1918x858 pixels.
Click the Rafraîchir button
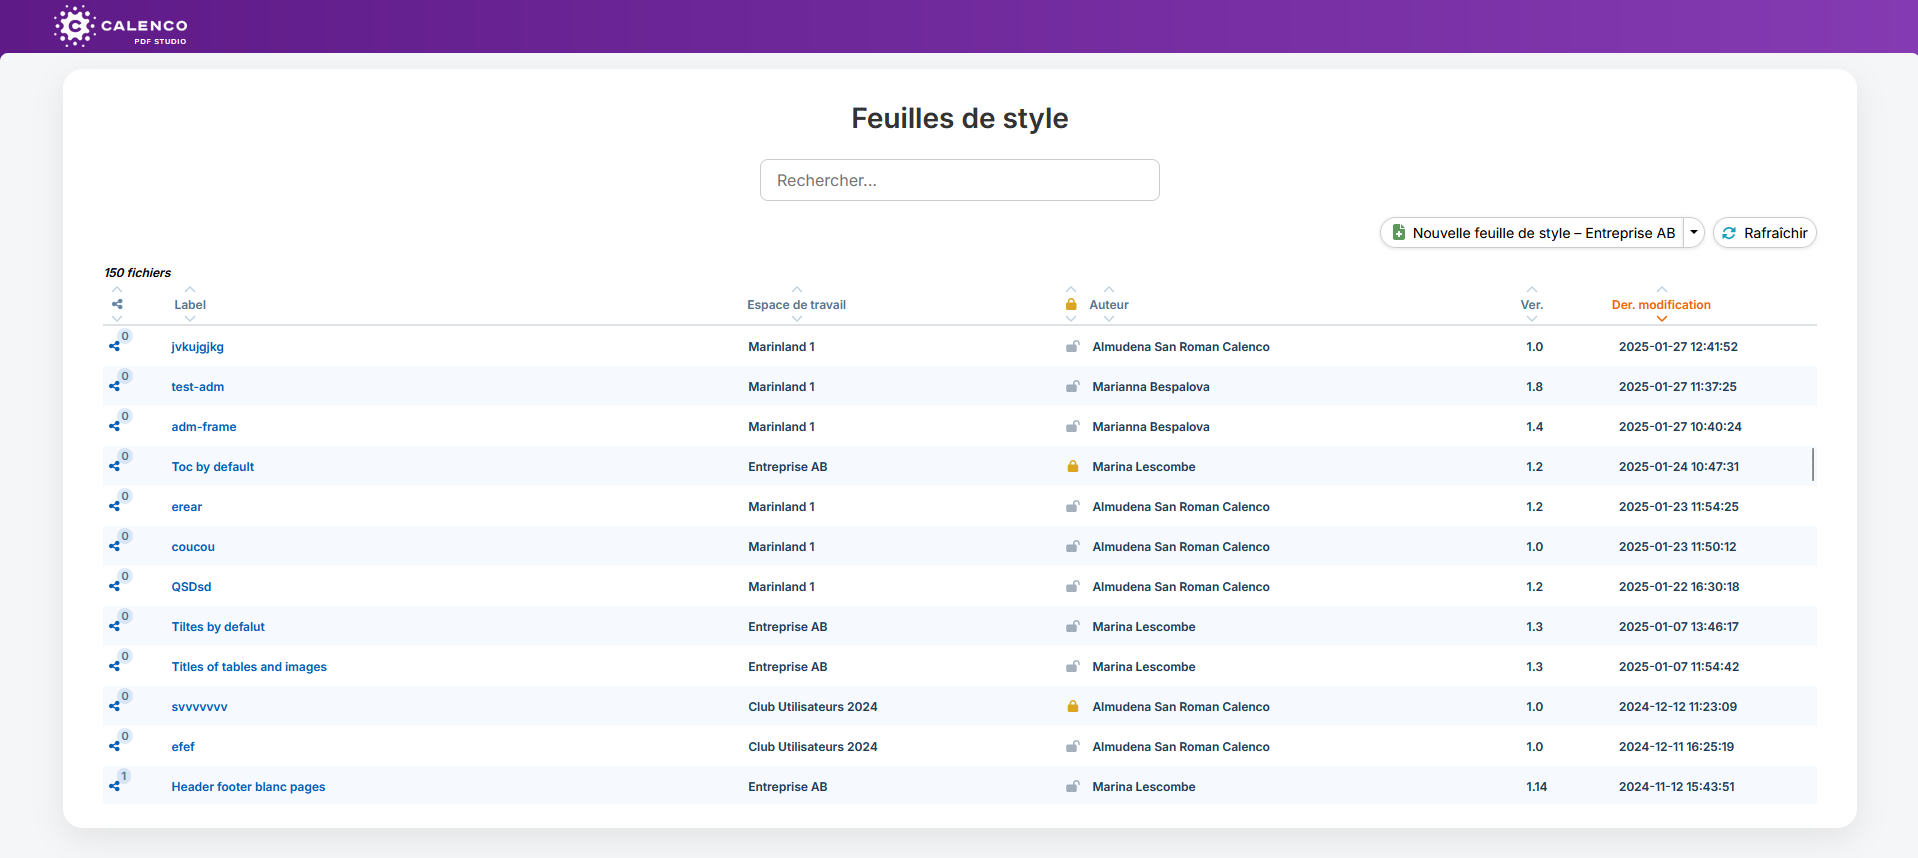pos(1765,232)
